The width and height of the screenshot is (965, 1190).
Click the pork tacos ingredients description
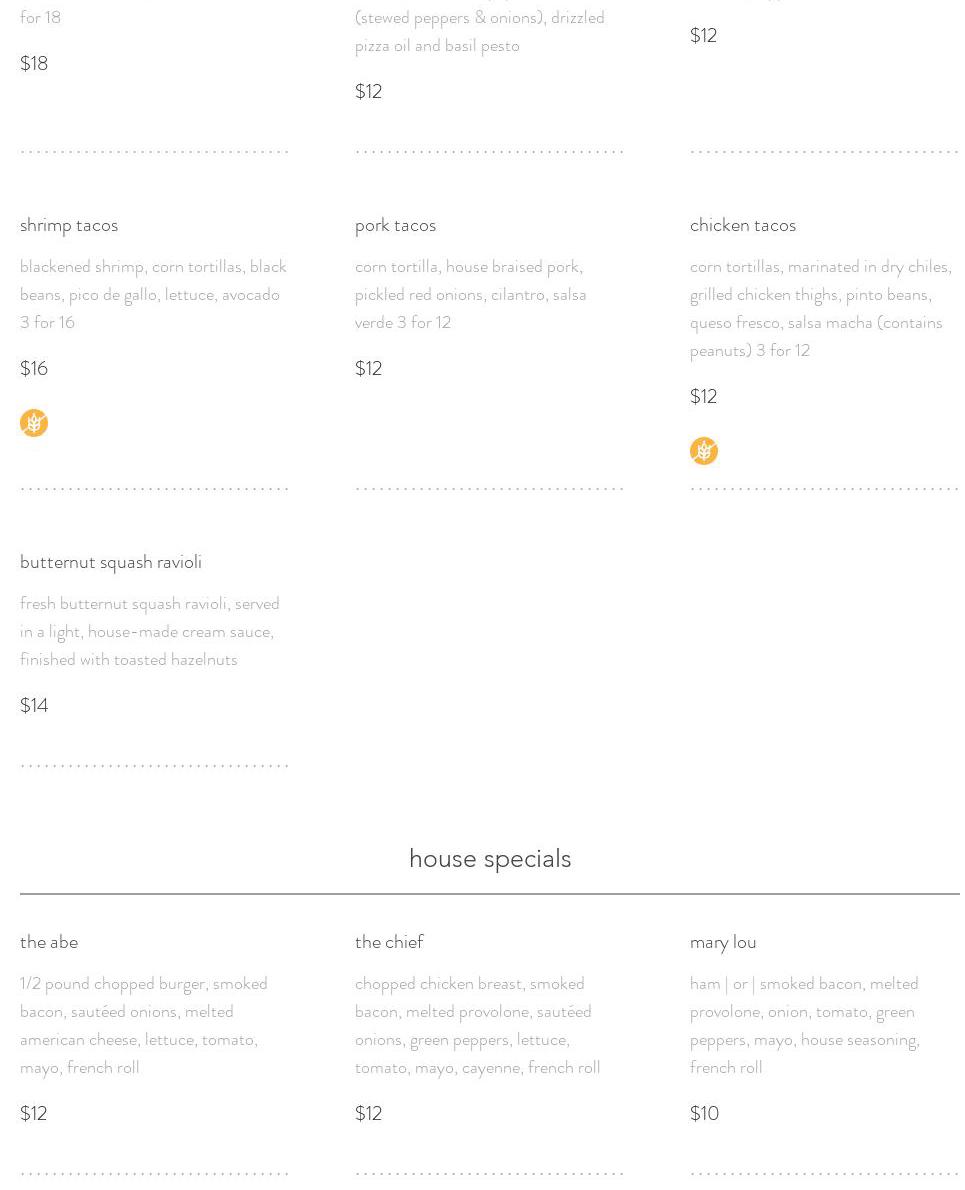coord(470,294)
